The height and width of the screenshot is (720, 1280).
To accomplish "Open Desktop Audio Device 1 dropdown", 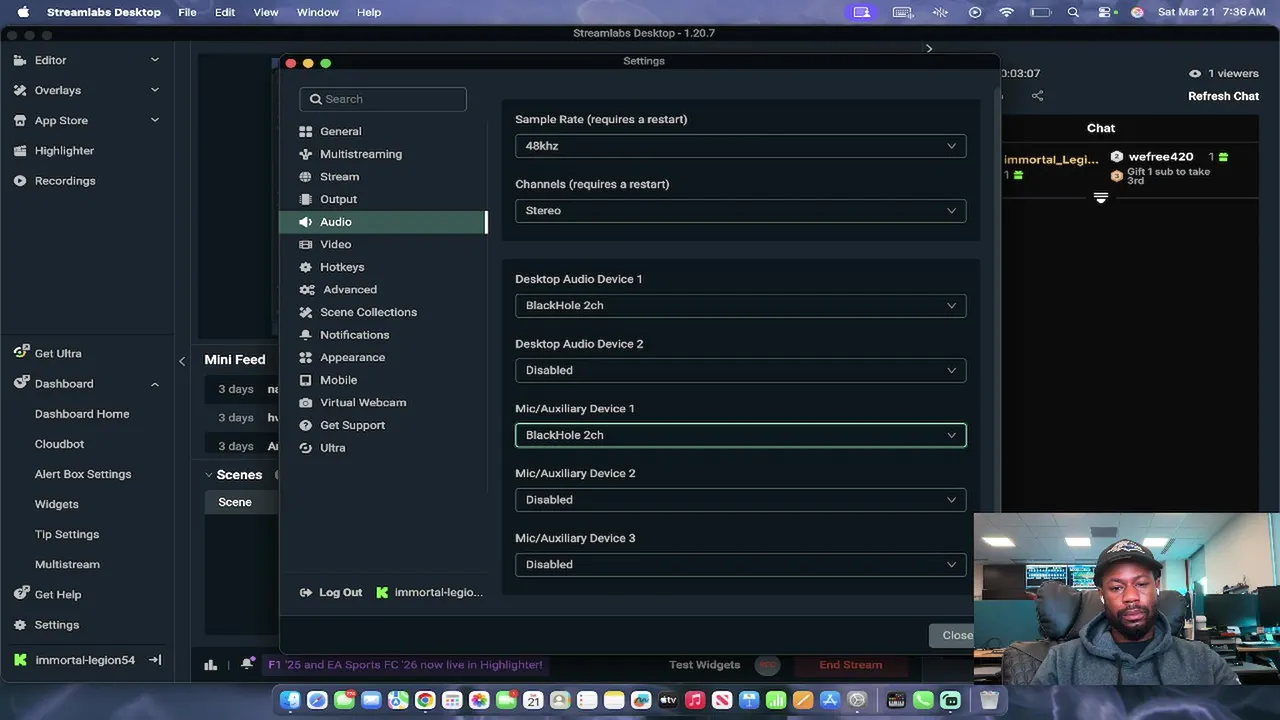I will click(740, 305).
